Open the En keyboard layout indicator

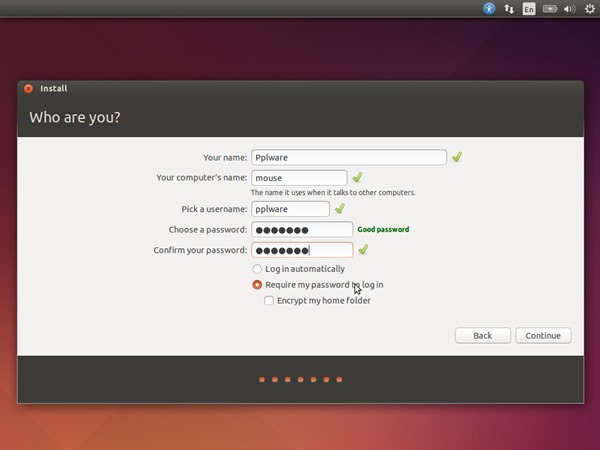pos(529,9)
